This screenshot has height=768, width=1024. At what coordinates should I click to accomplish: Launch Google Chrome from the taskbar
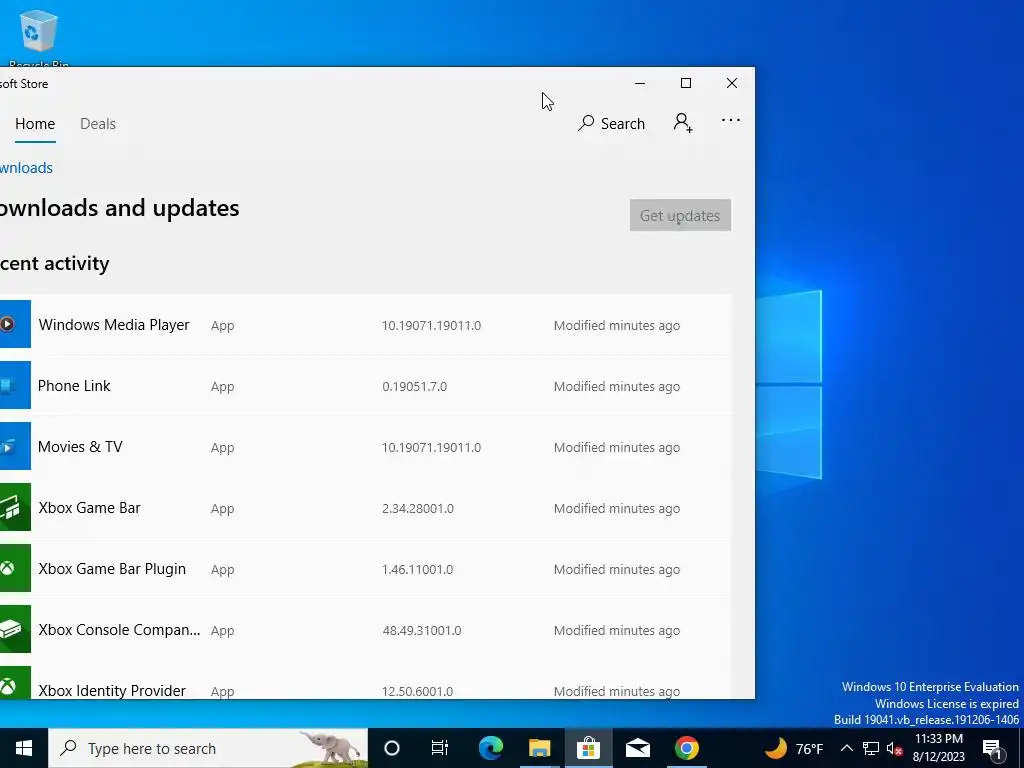(x=686, y=748)
